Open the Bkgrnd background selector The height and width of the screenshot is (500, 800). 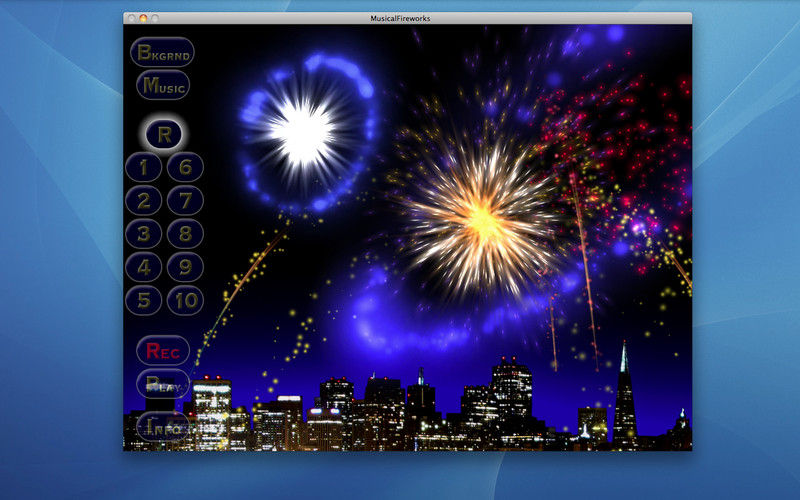click(162, 52)
